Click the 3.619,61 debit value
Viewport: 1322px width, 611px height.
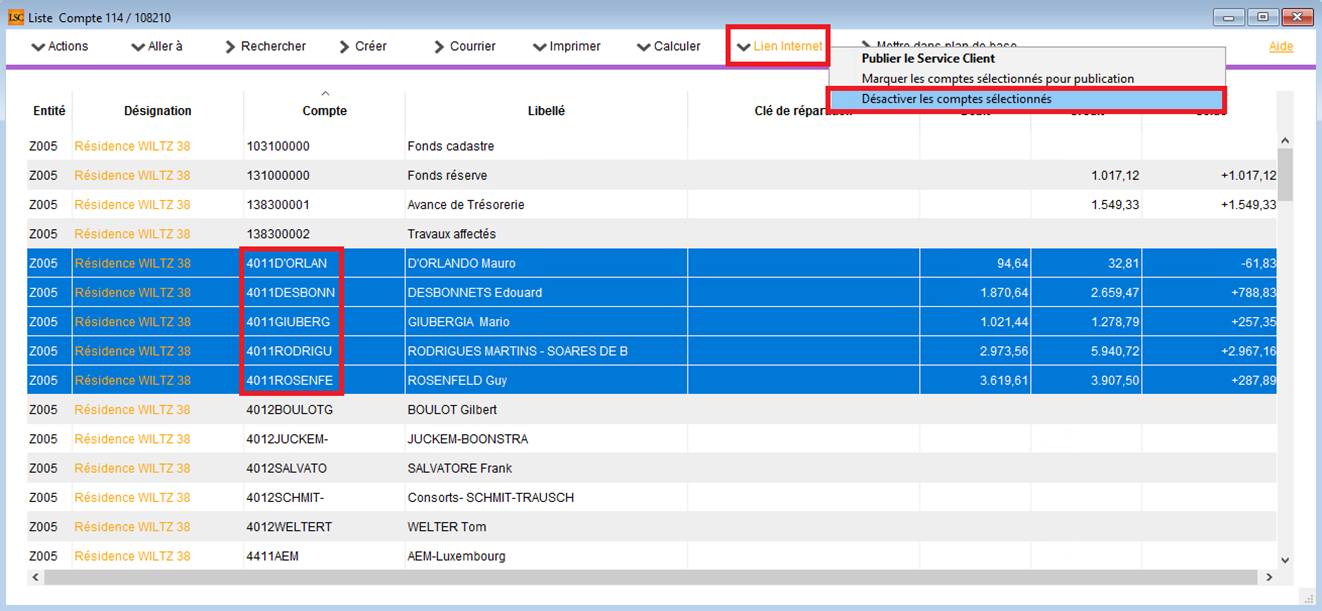click(x=1004, y=381)
